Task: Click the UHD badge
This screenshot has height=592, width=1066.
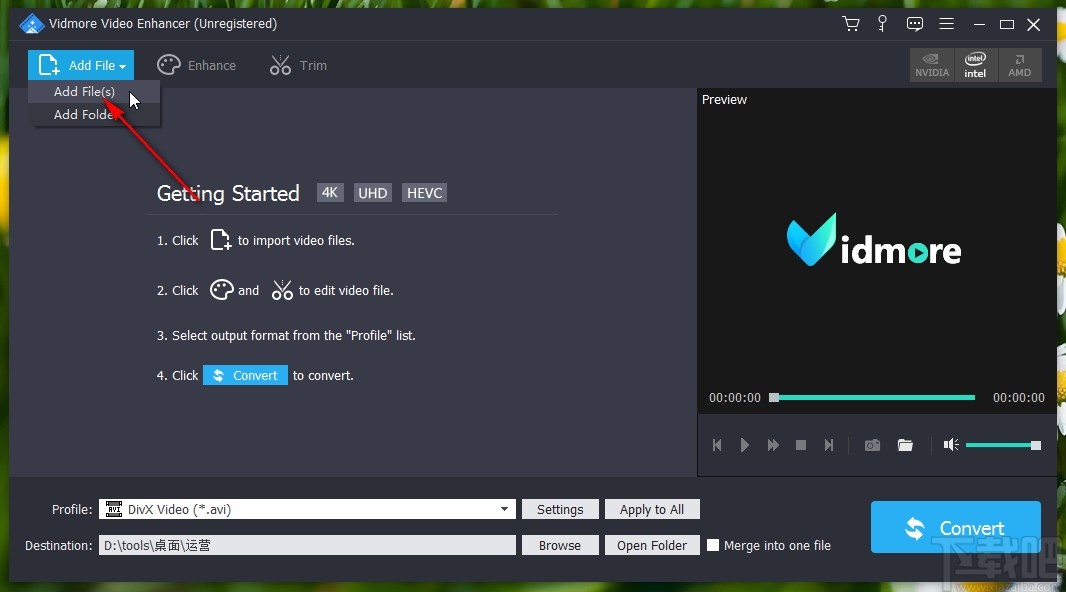Action: tap(373, 193)
